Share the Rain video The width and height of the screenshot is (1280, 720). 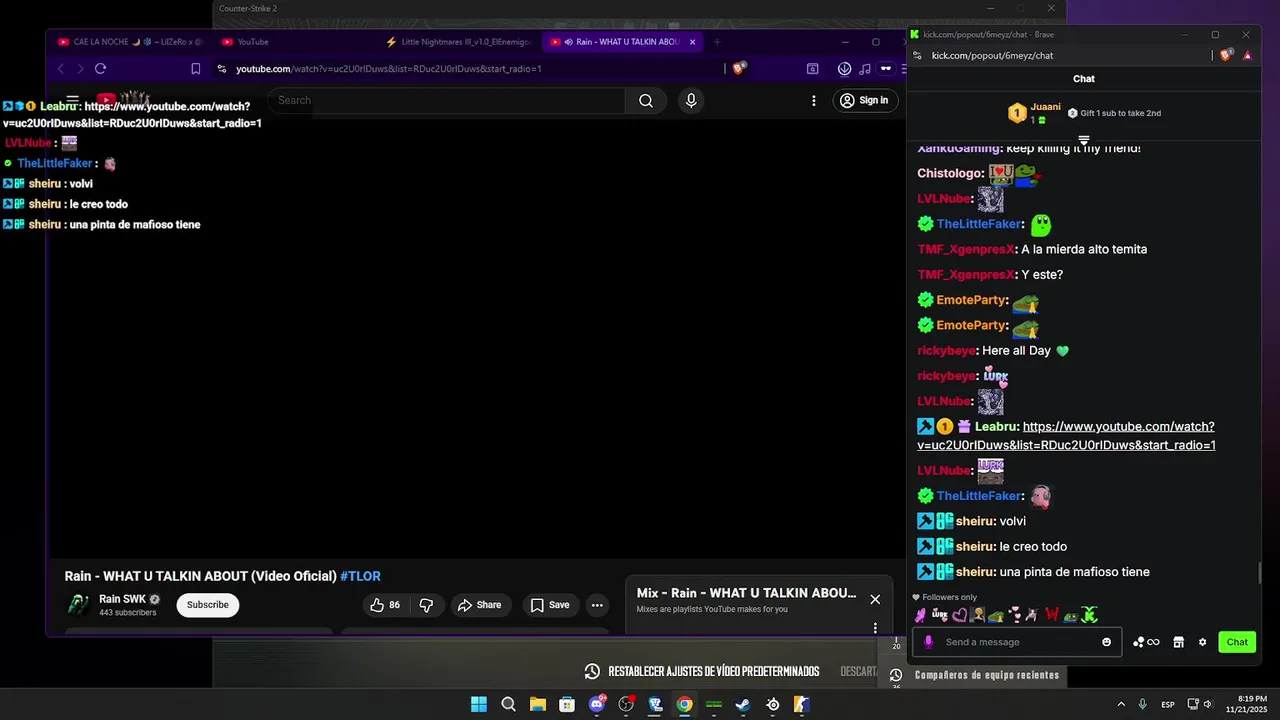(479, 605)
